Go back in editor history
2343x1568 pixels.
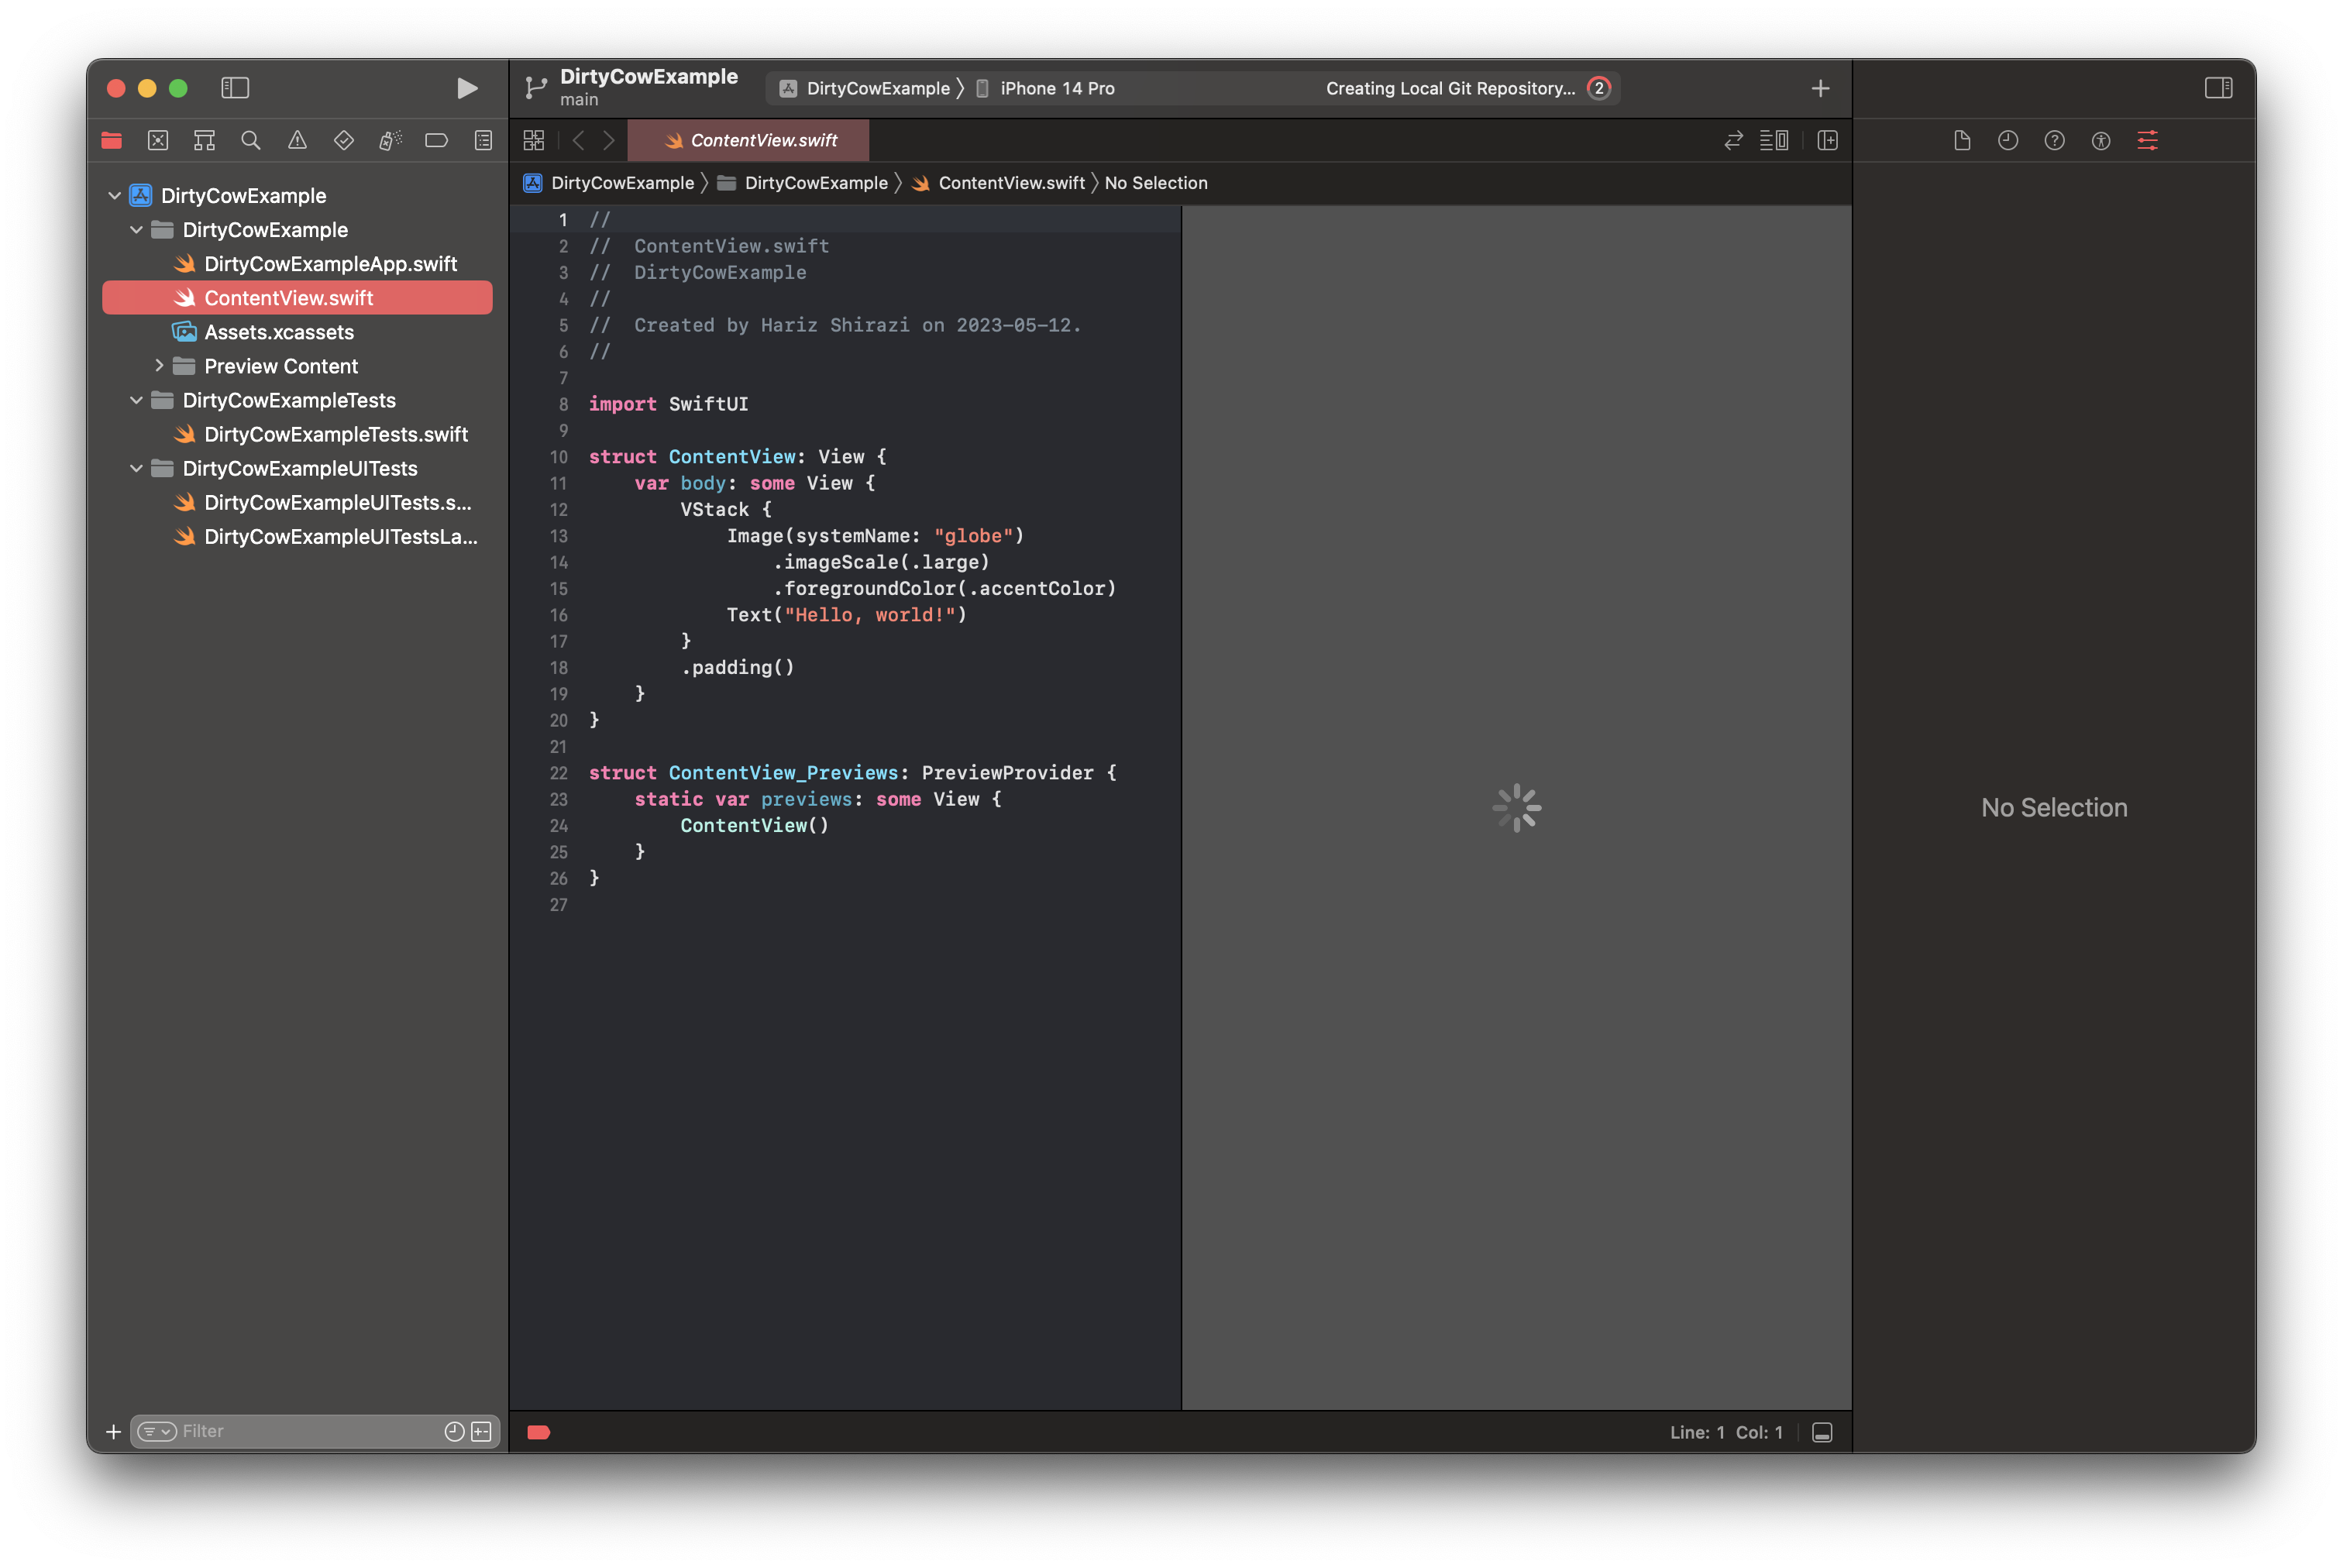point(578,140)
